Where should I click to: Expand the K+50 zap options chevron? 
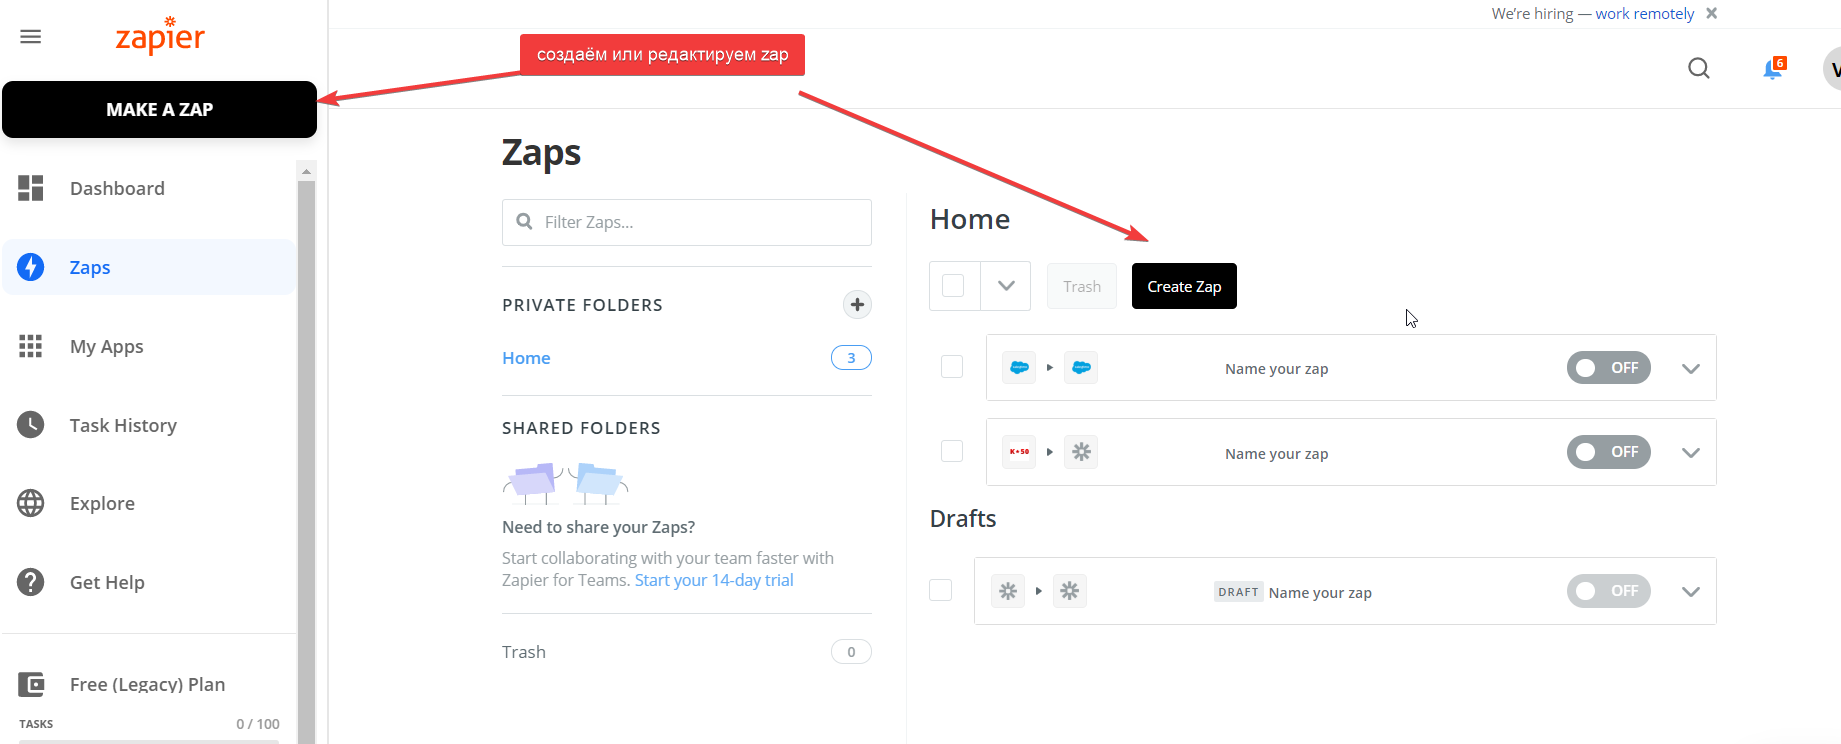1691,453
